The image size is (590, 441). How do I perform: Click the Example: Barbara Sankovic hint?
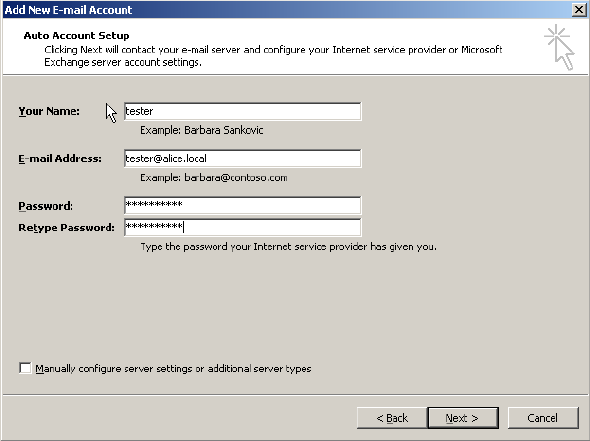tap(201, 130)
